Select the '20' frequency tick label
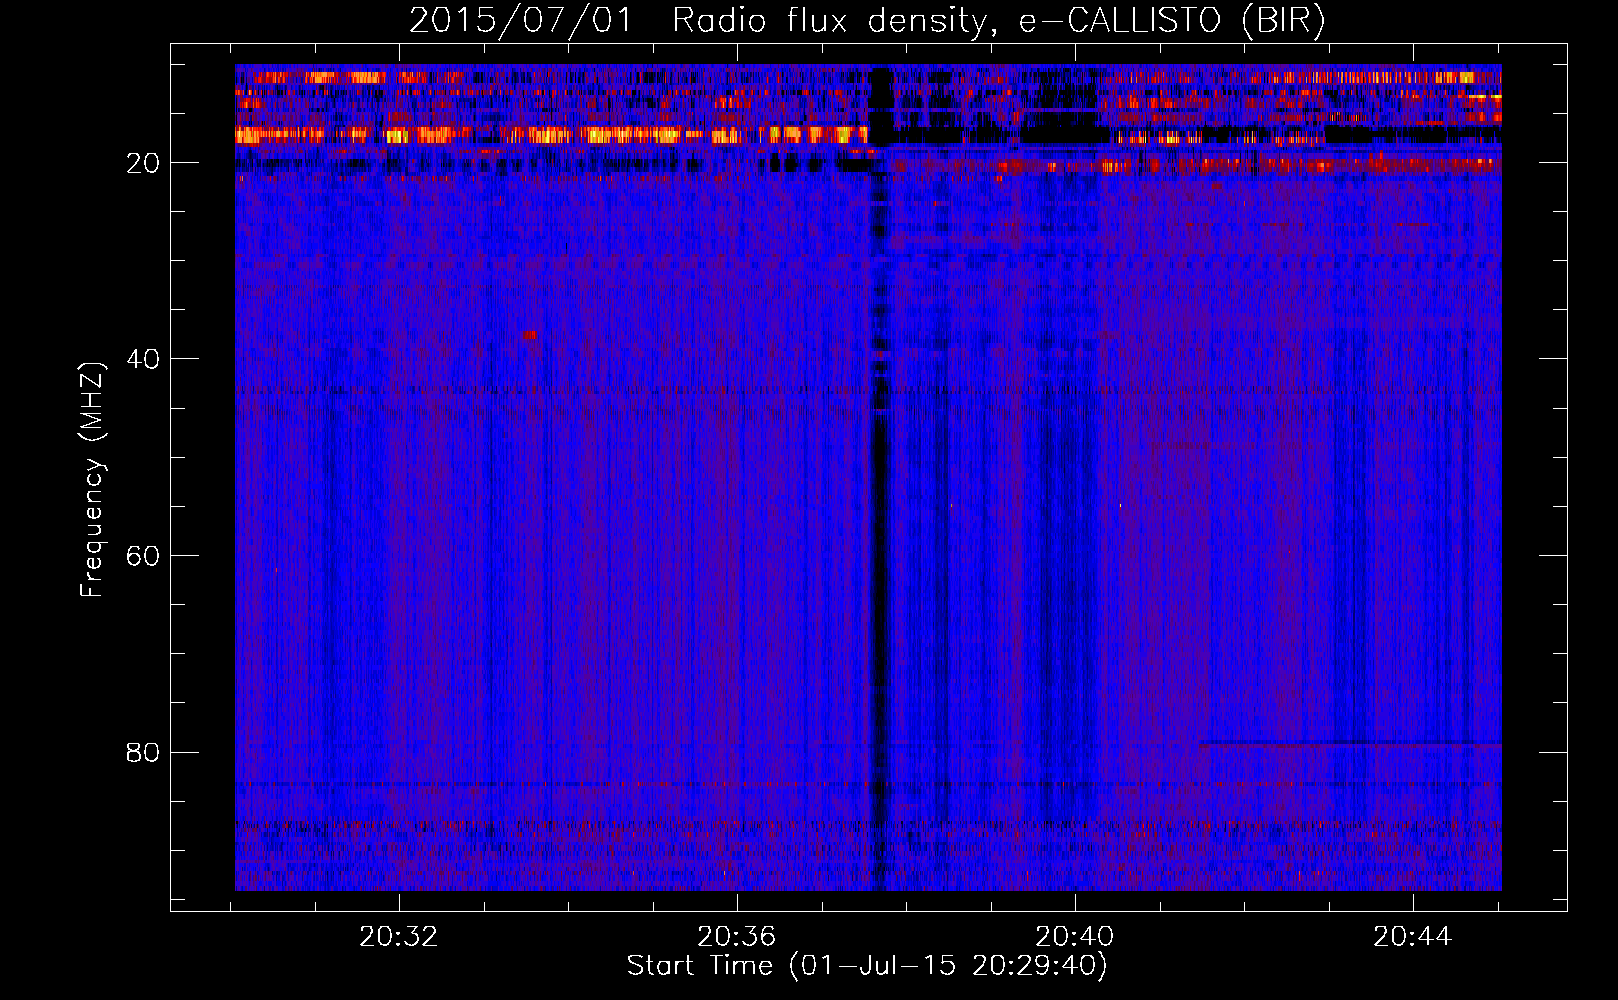The image size is (1618, 1000). coord(144,162)
